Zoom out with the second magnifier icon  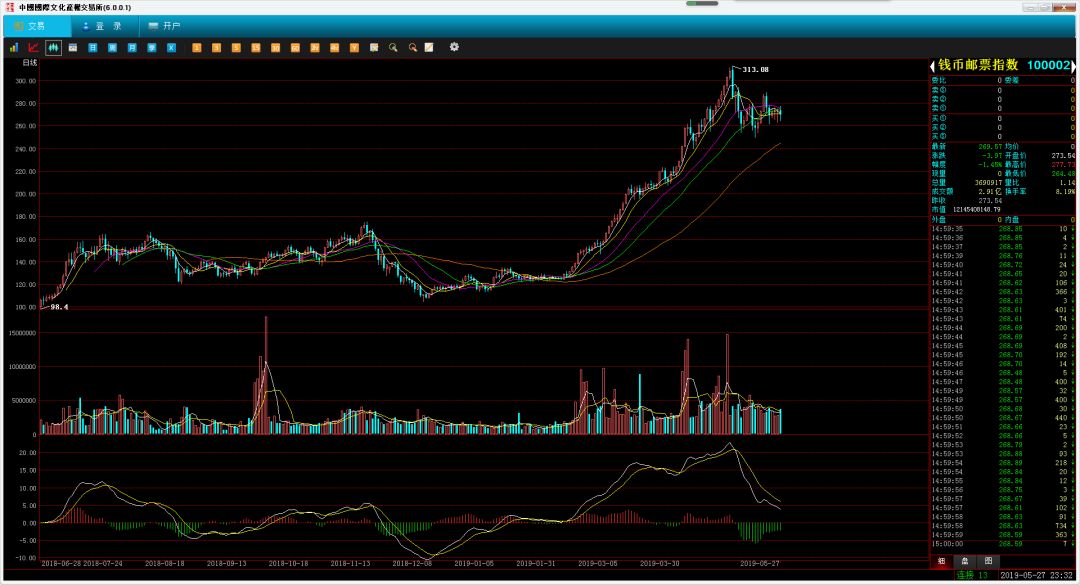413,48
